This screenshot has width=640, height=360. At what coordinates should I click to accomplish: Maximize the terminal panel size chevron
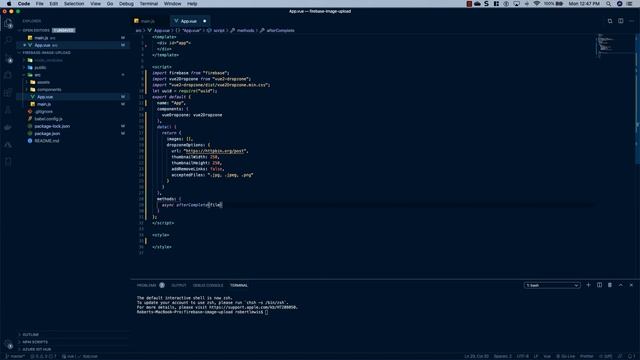tap(620, 285)
